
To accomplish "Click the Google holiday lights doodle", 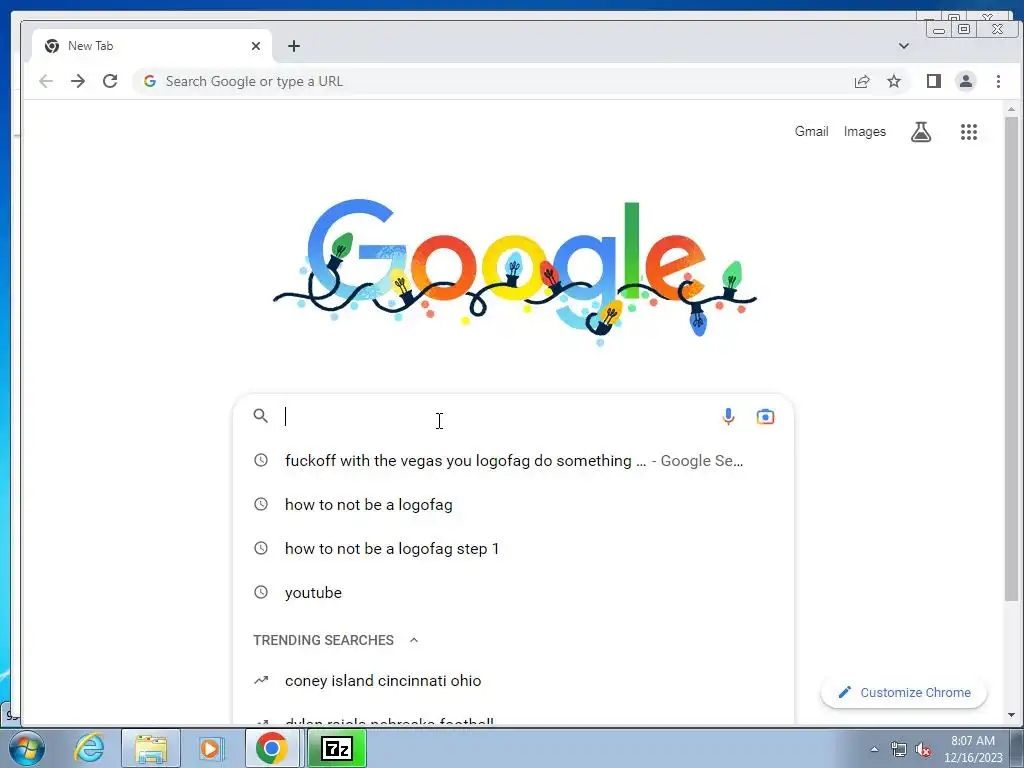I will coord(515,271).
